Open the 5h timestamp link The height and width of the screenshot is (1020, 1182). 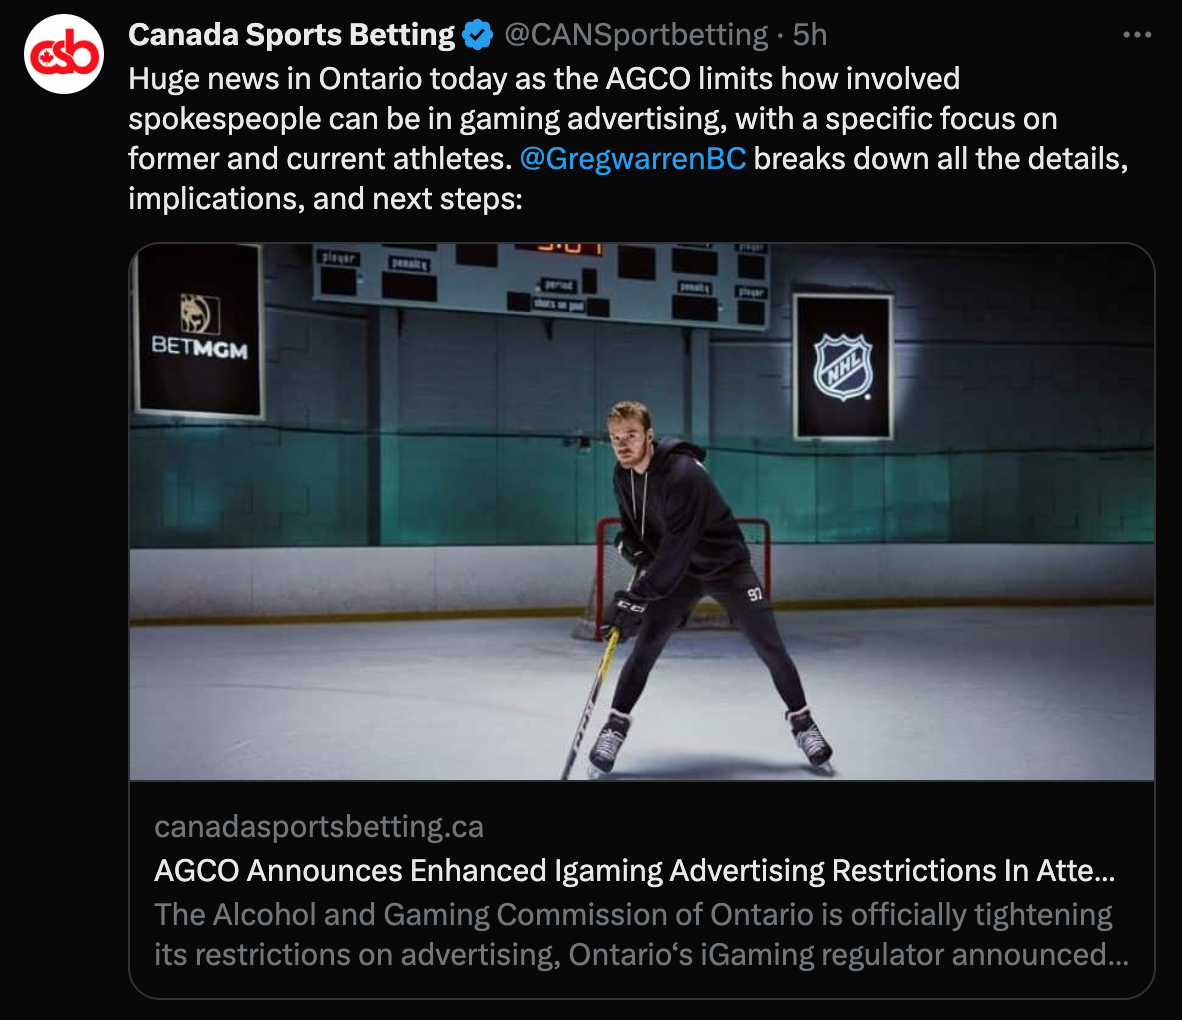[810, 35]
